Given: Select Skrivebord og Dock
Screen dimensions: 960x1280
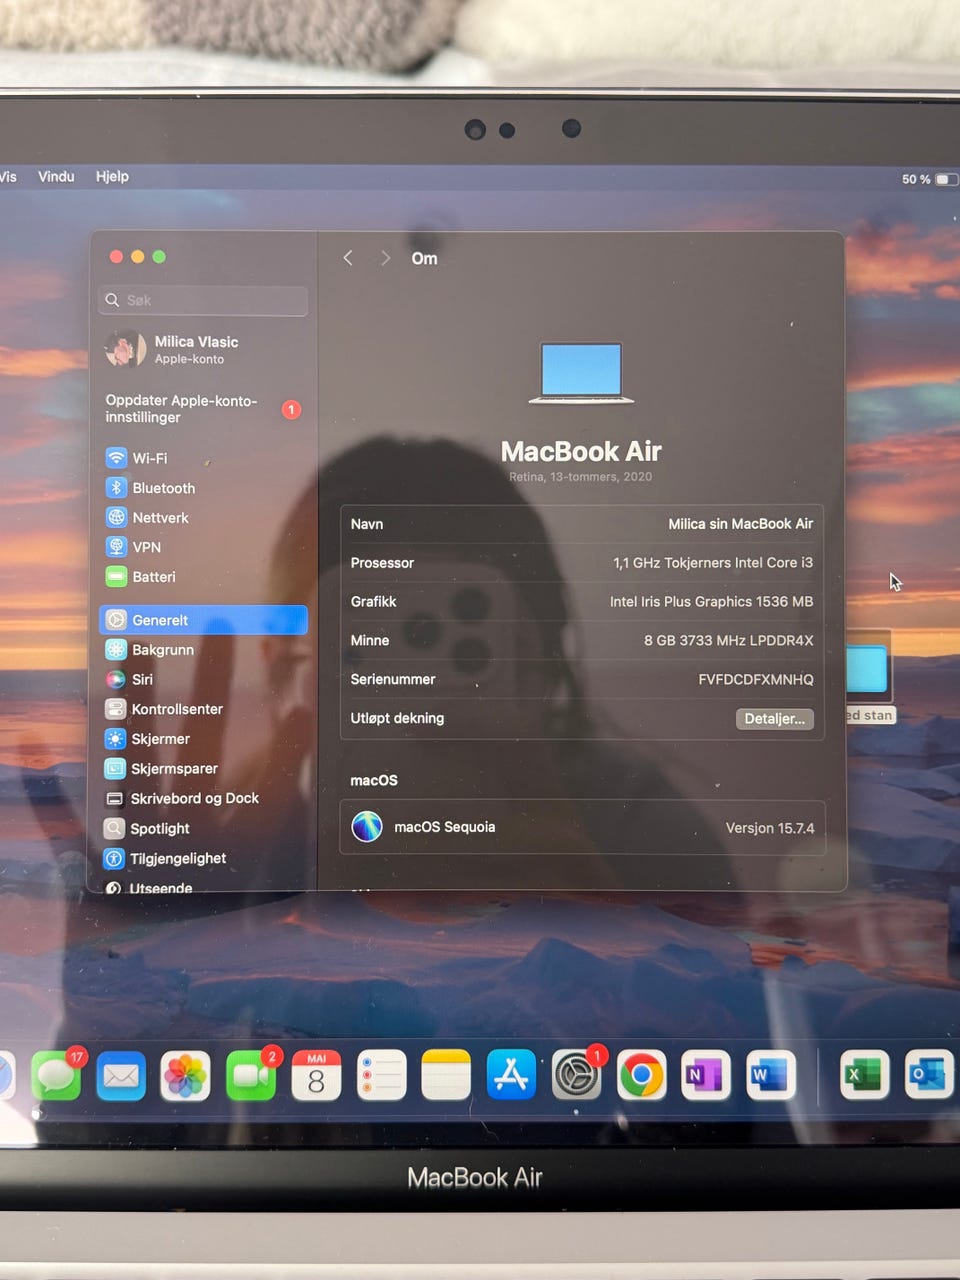Looking at the screenshot, I should [x=203, y=798].
